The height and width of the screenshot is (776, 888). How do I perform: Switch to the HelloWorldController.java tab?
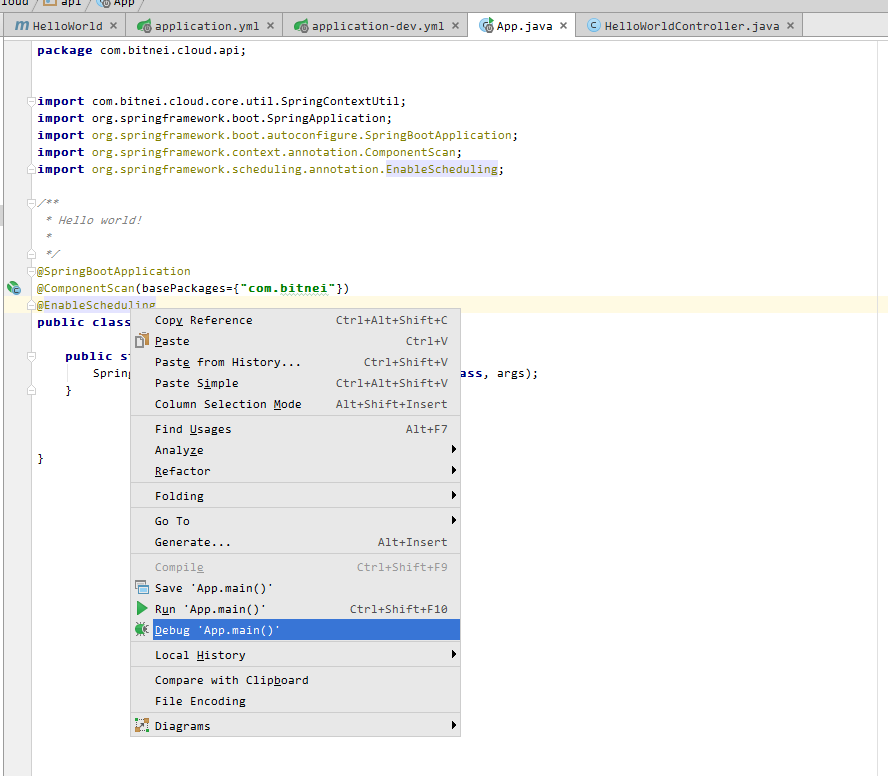[x=691, y=25]
